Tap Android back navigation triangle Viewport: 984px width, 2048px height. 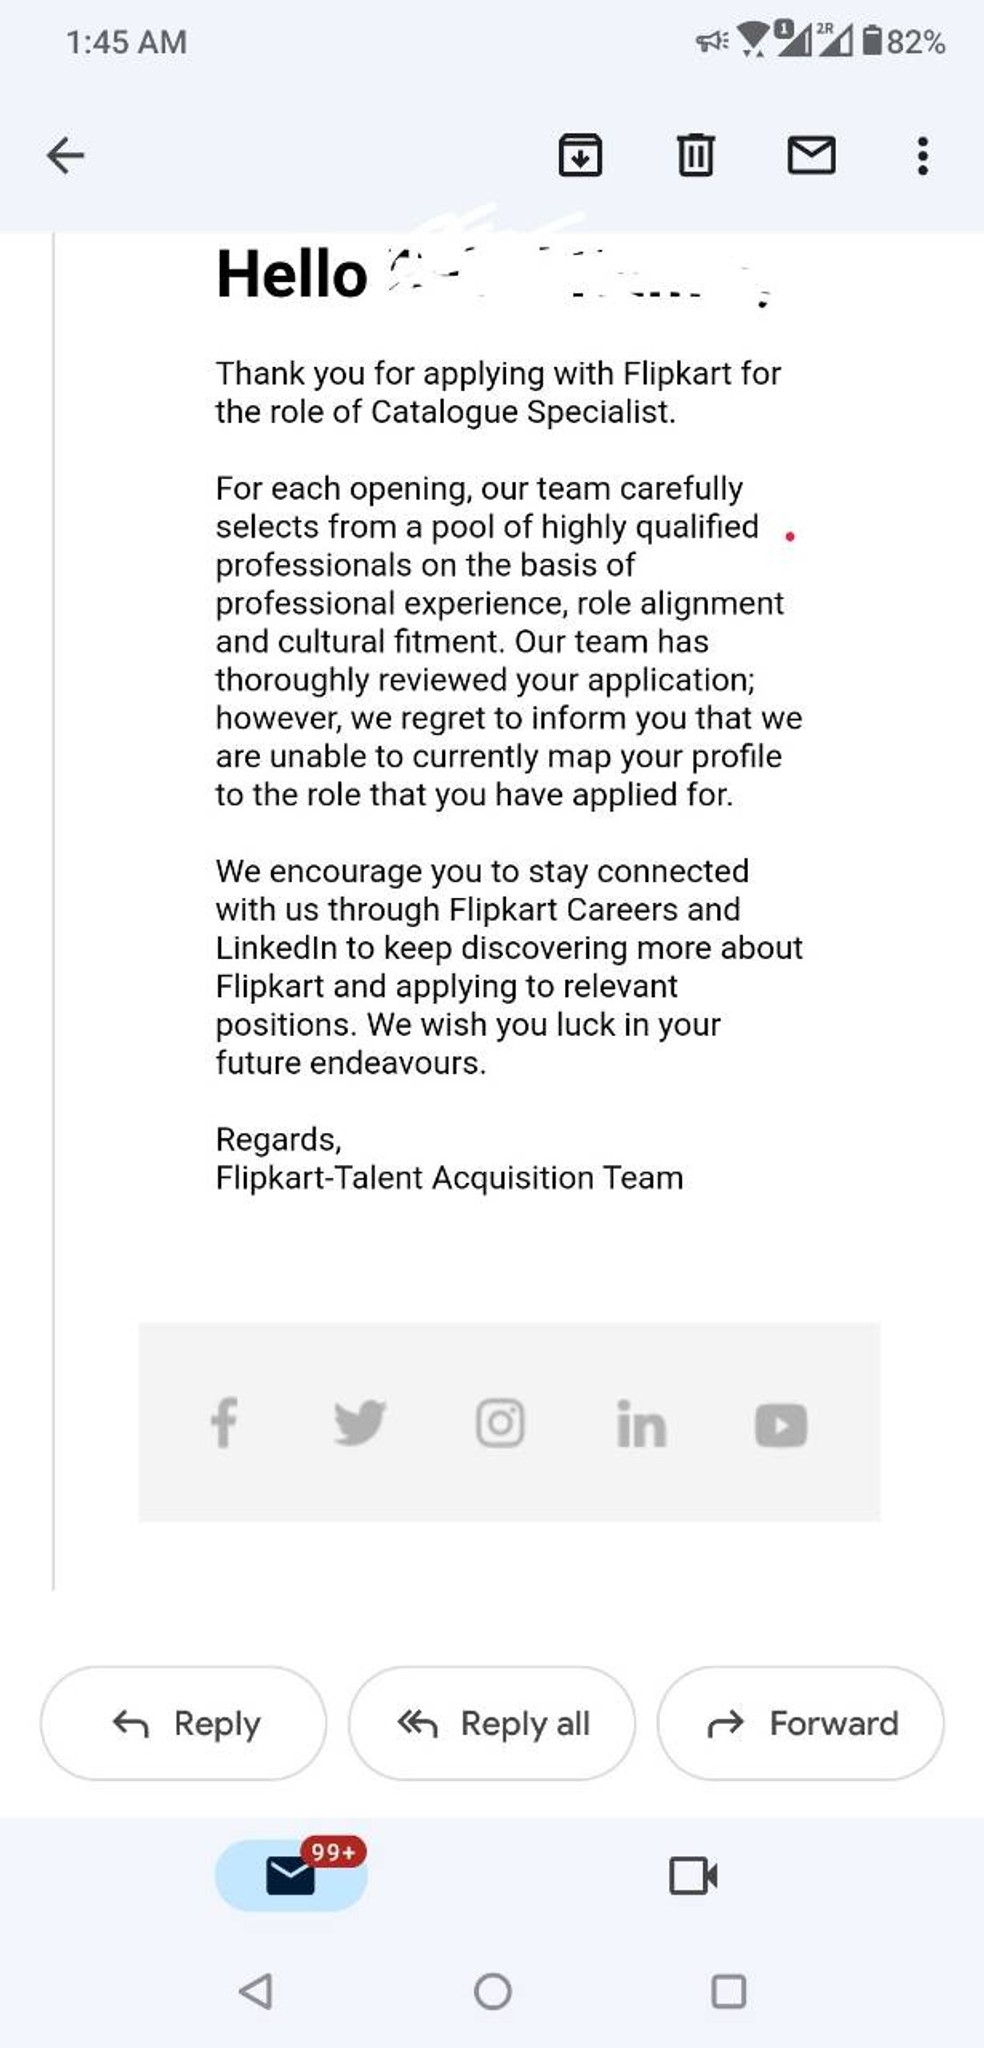[x=256, y=1991]
